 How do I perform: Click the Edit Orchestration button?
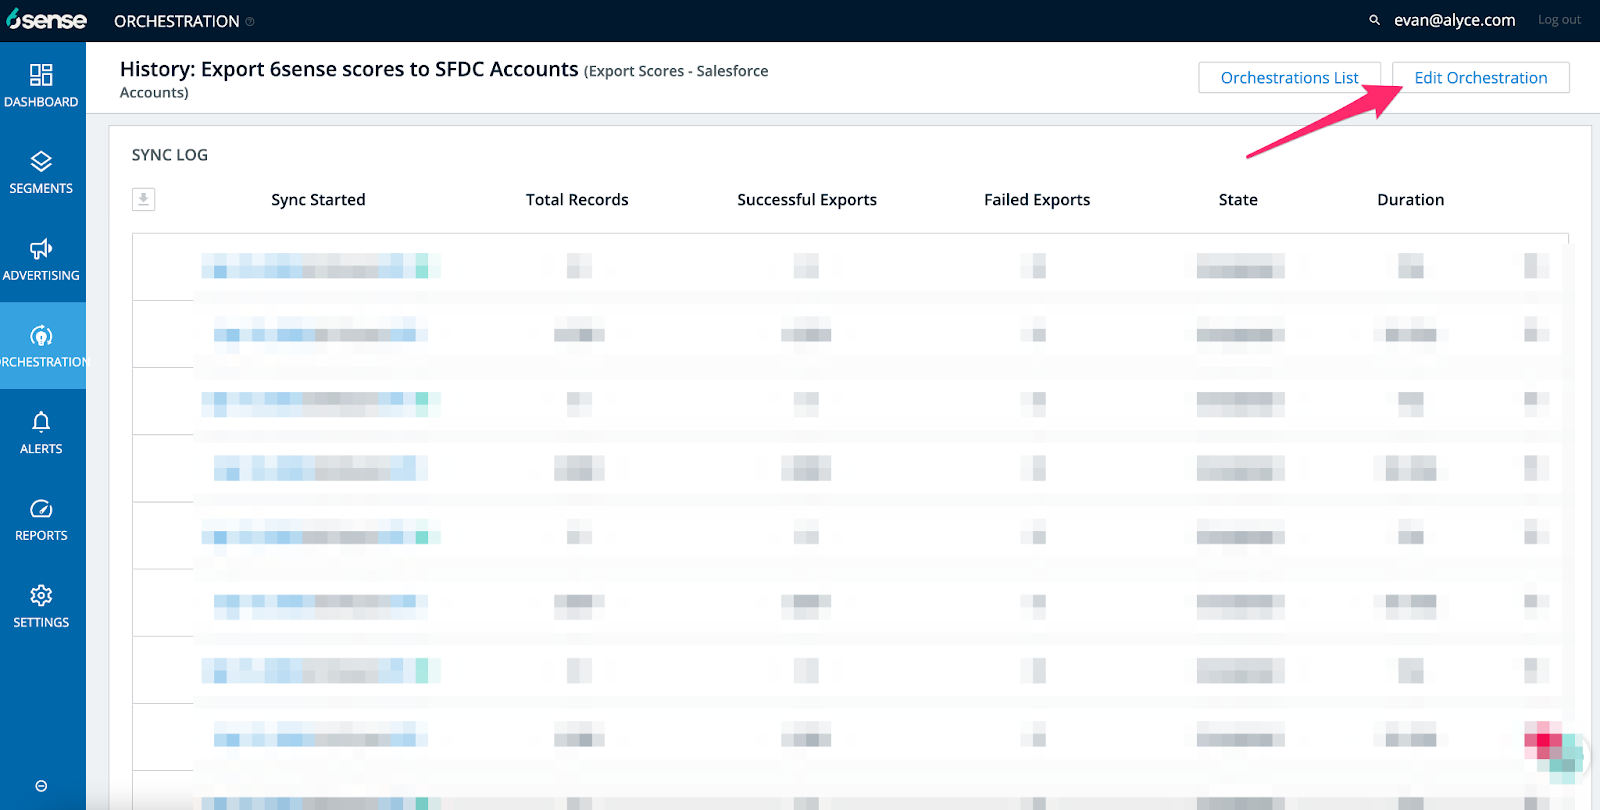click(1480, 78)
